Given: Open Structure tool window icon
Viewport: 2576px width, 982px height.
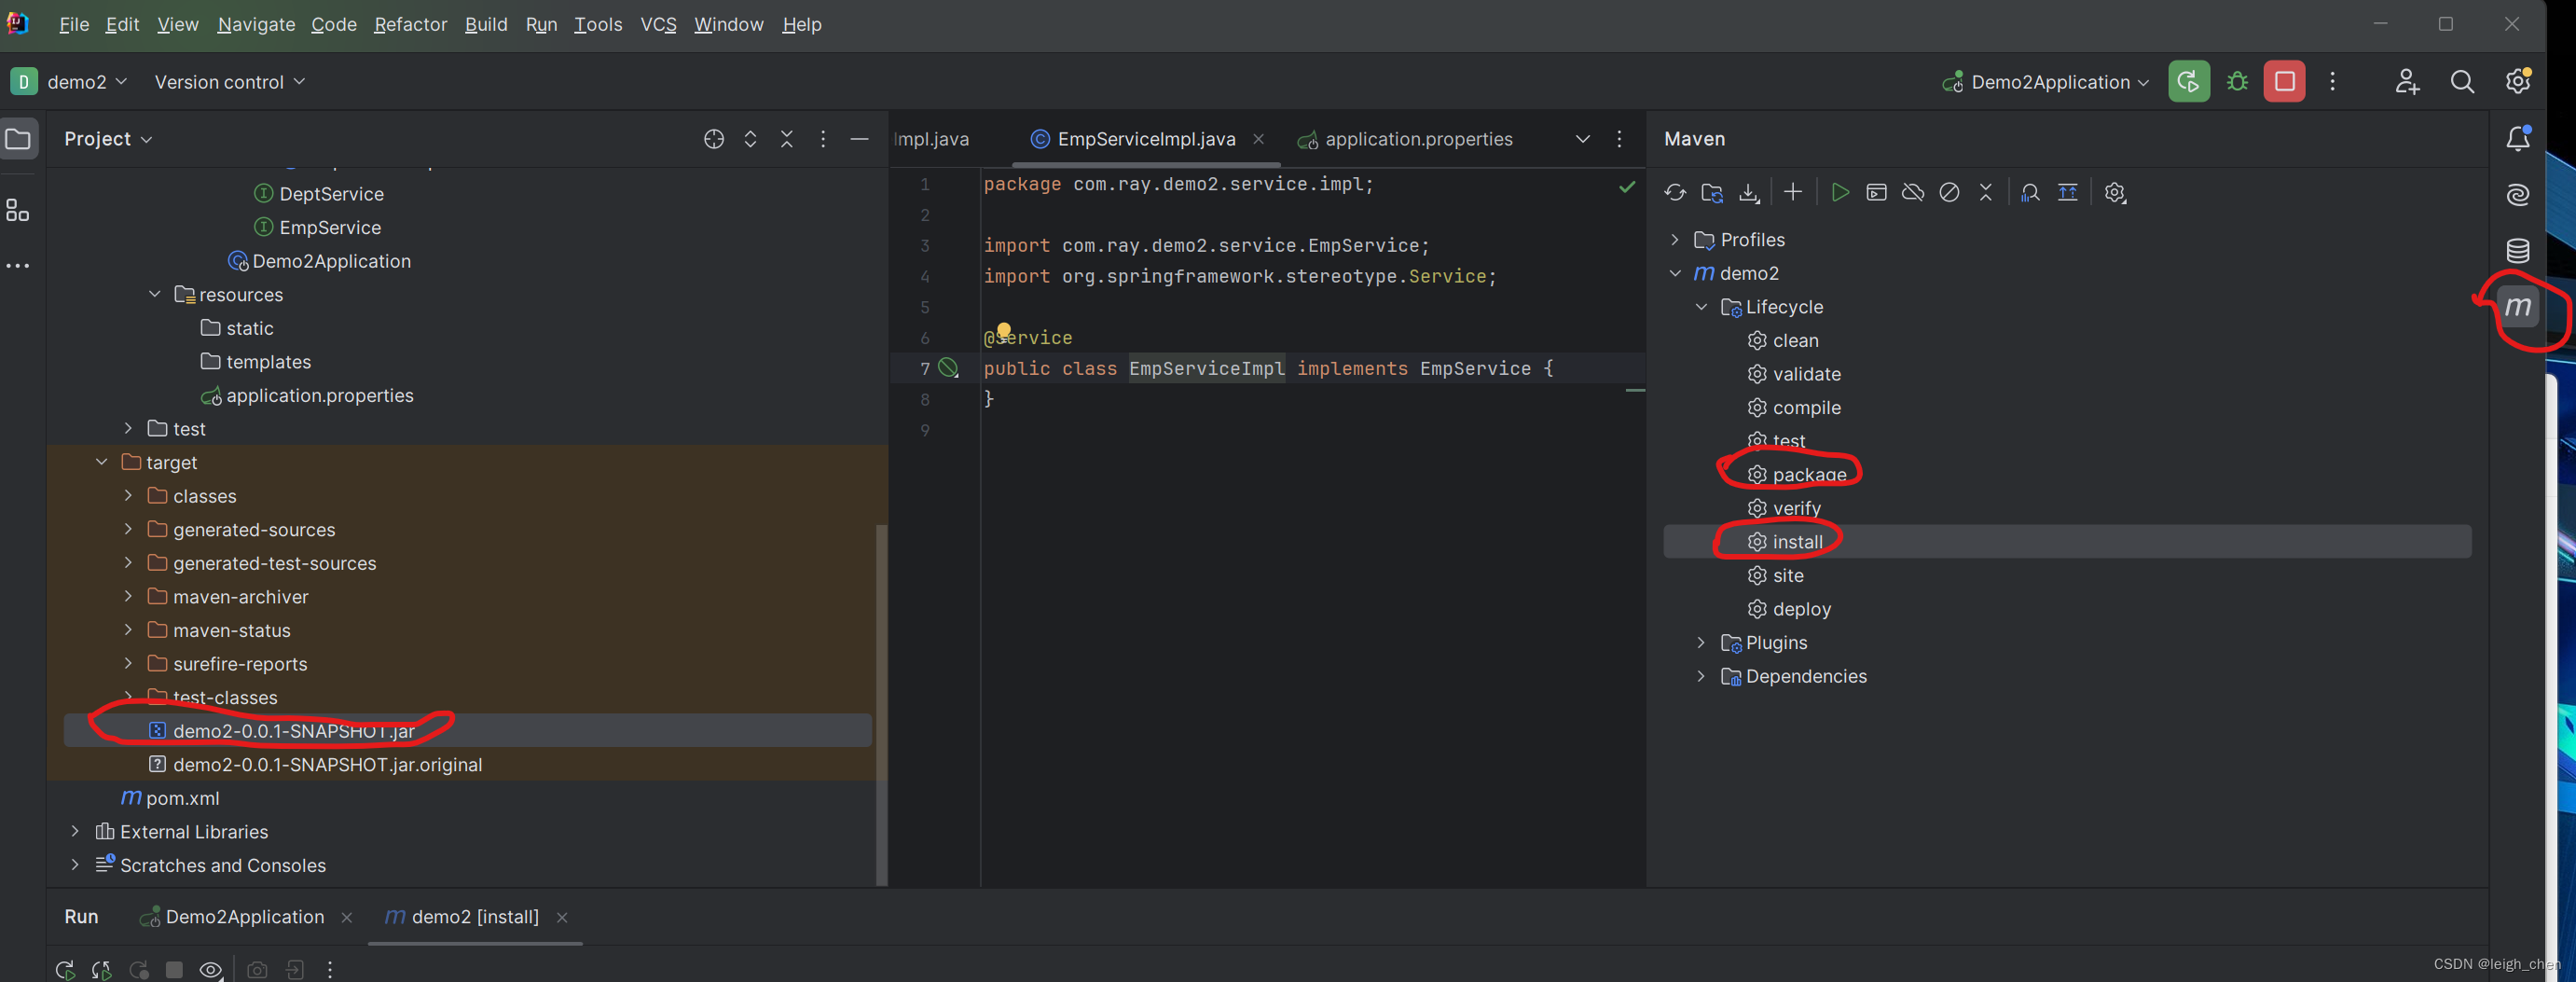Looking at the screenshot, I should (x=18, y=210).
